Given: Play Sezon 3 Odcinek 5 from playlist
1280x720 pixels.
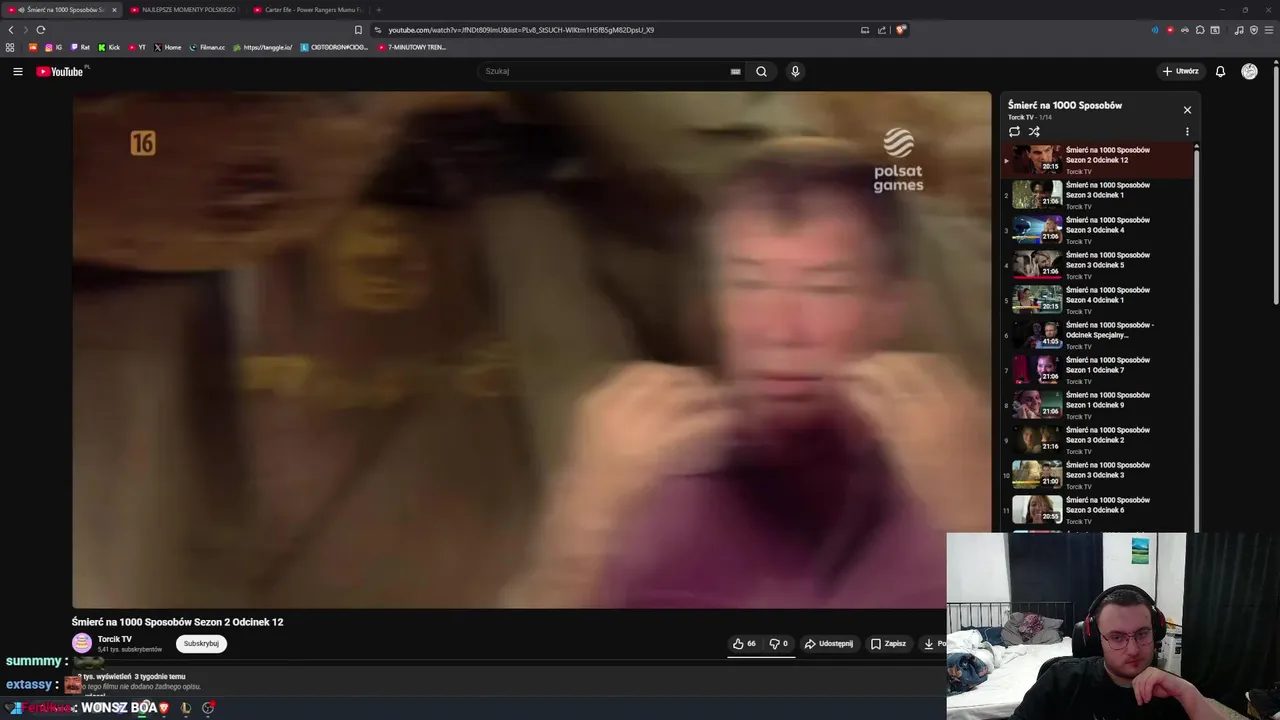Looking at the screenshot, I should (1097, 265).
